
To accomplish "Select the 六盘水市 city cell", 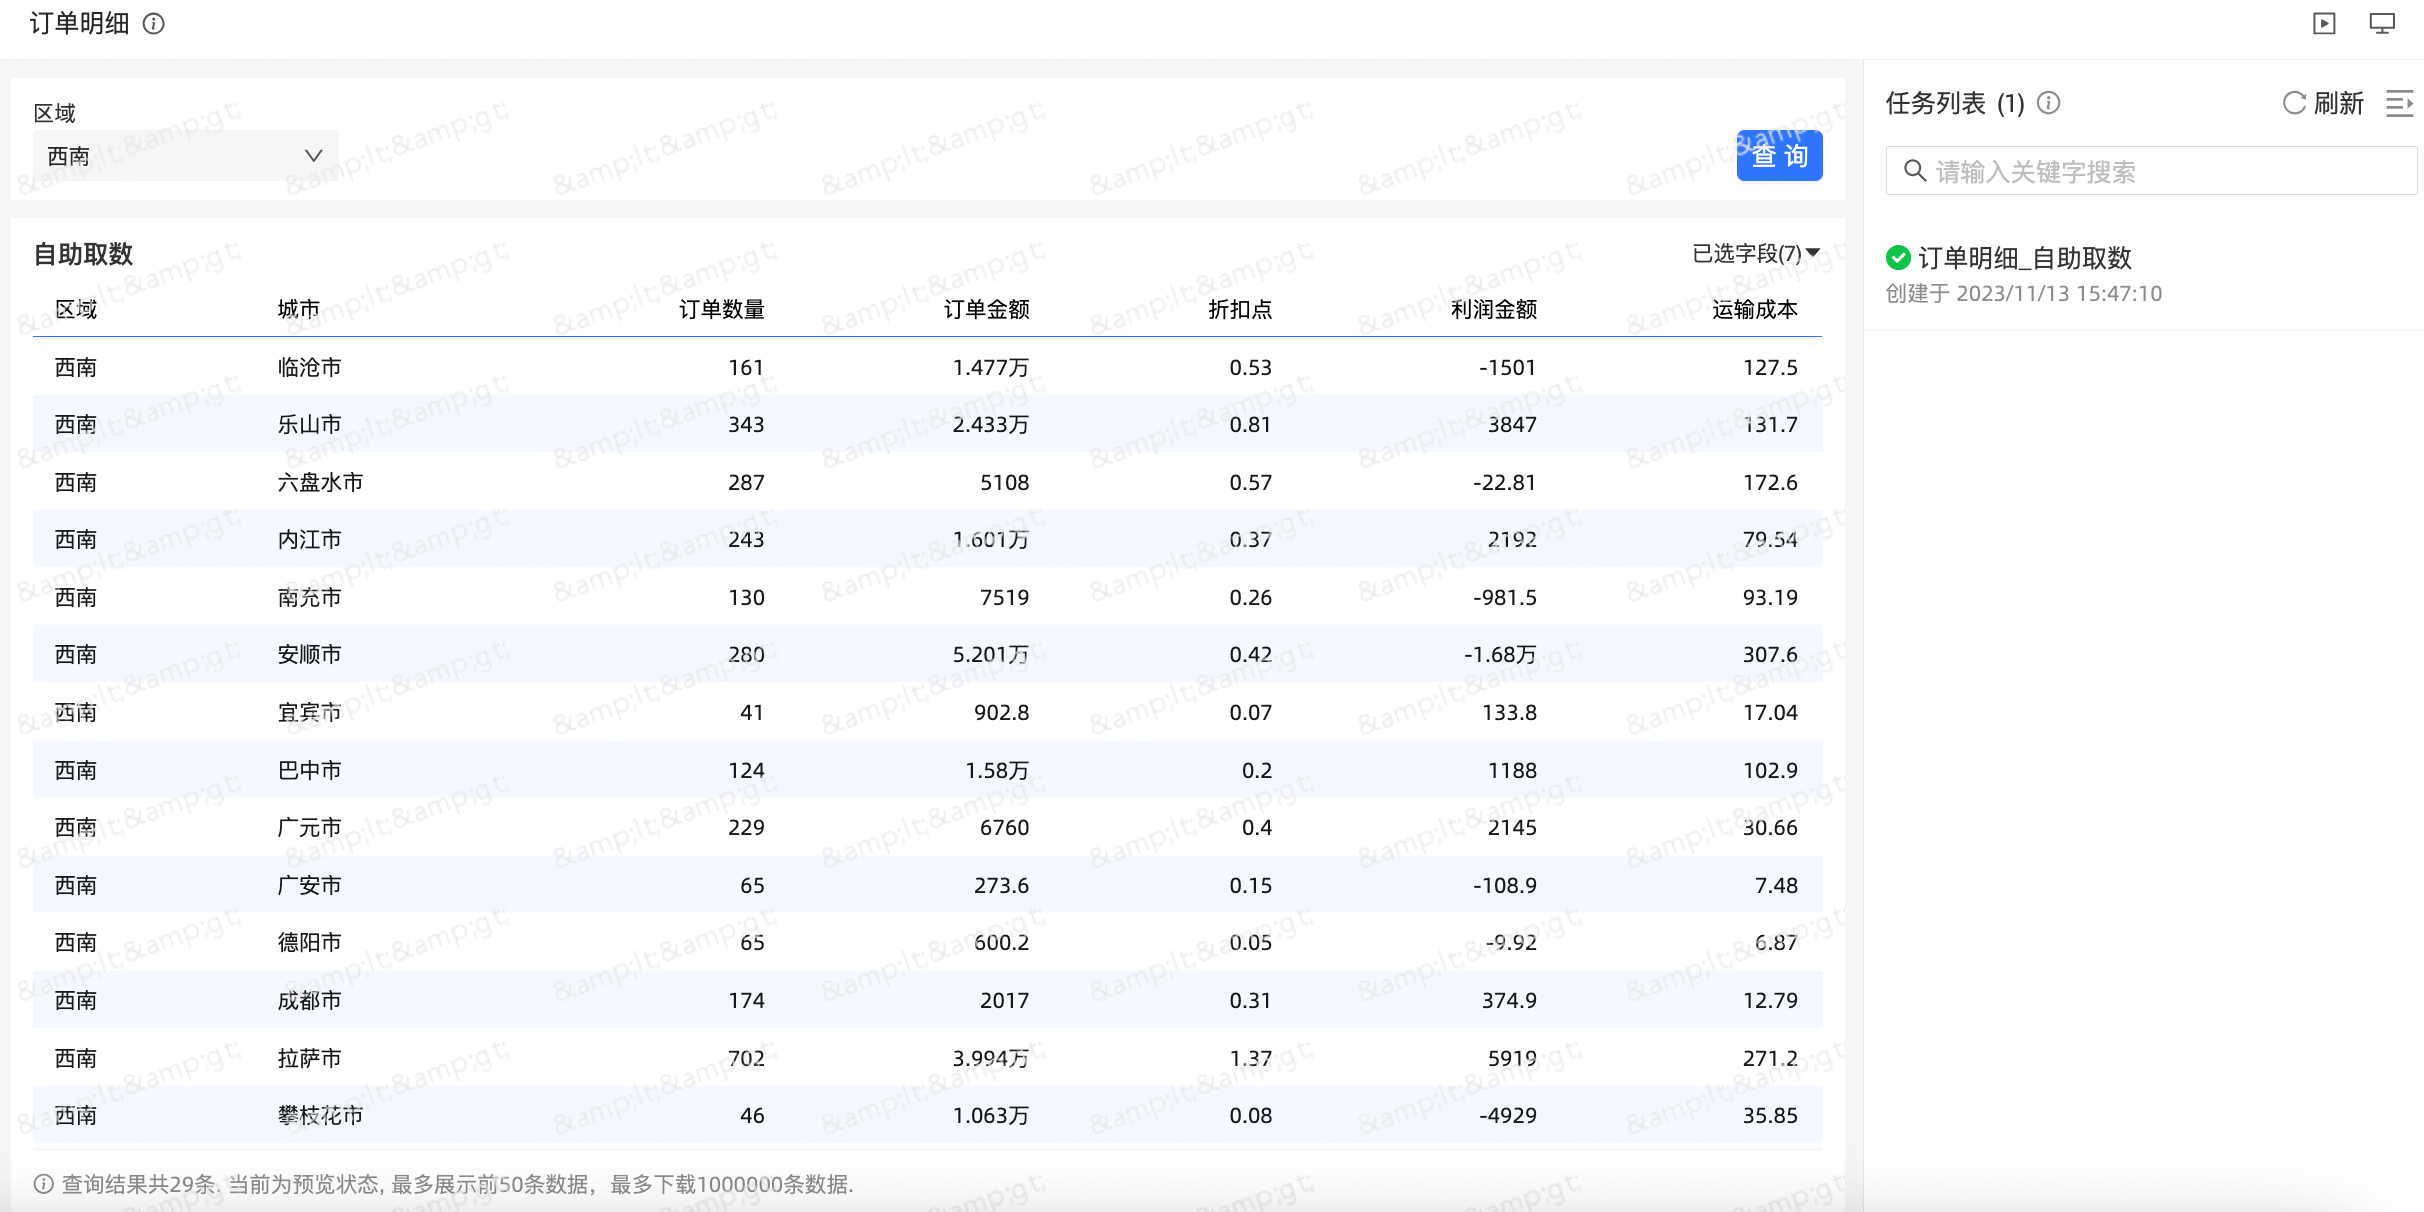I will click(x=320, y=482).
